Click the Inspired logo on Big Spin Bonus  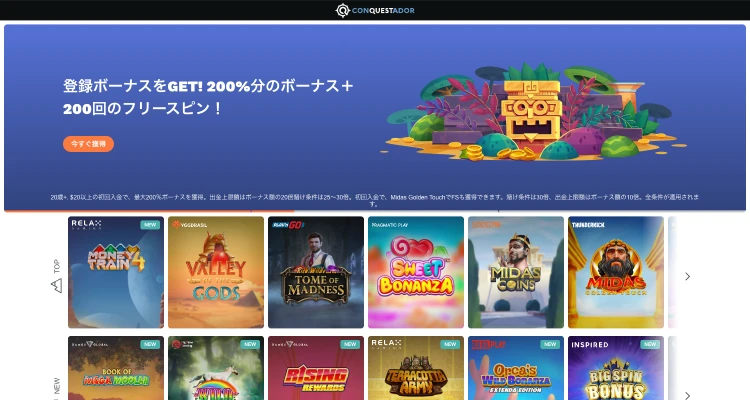pyautogui.click(x=590, y=344)
